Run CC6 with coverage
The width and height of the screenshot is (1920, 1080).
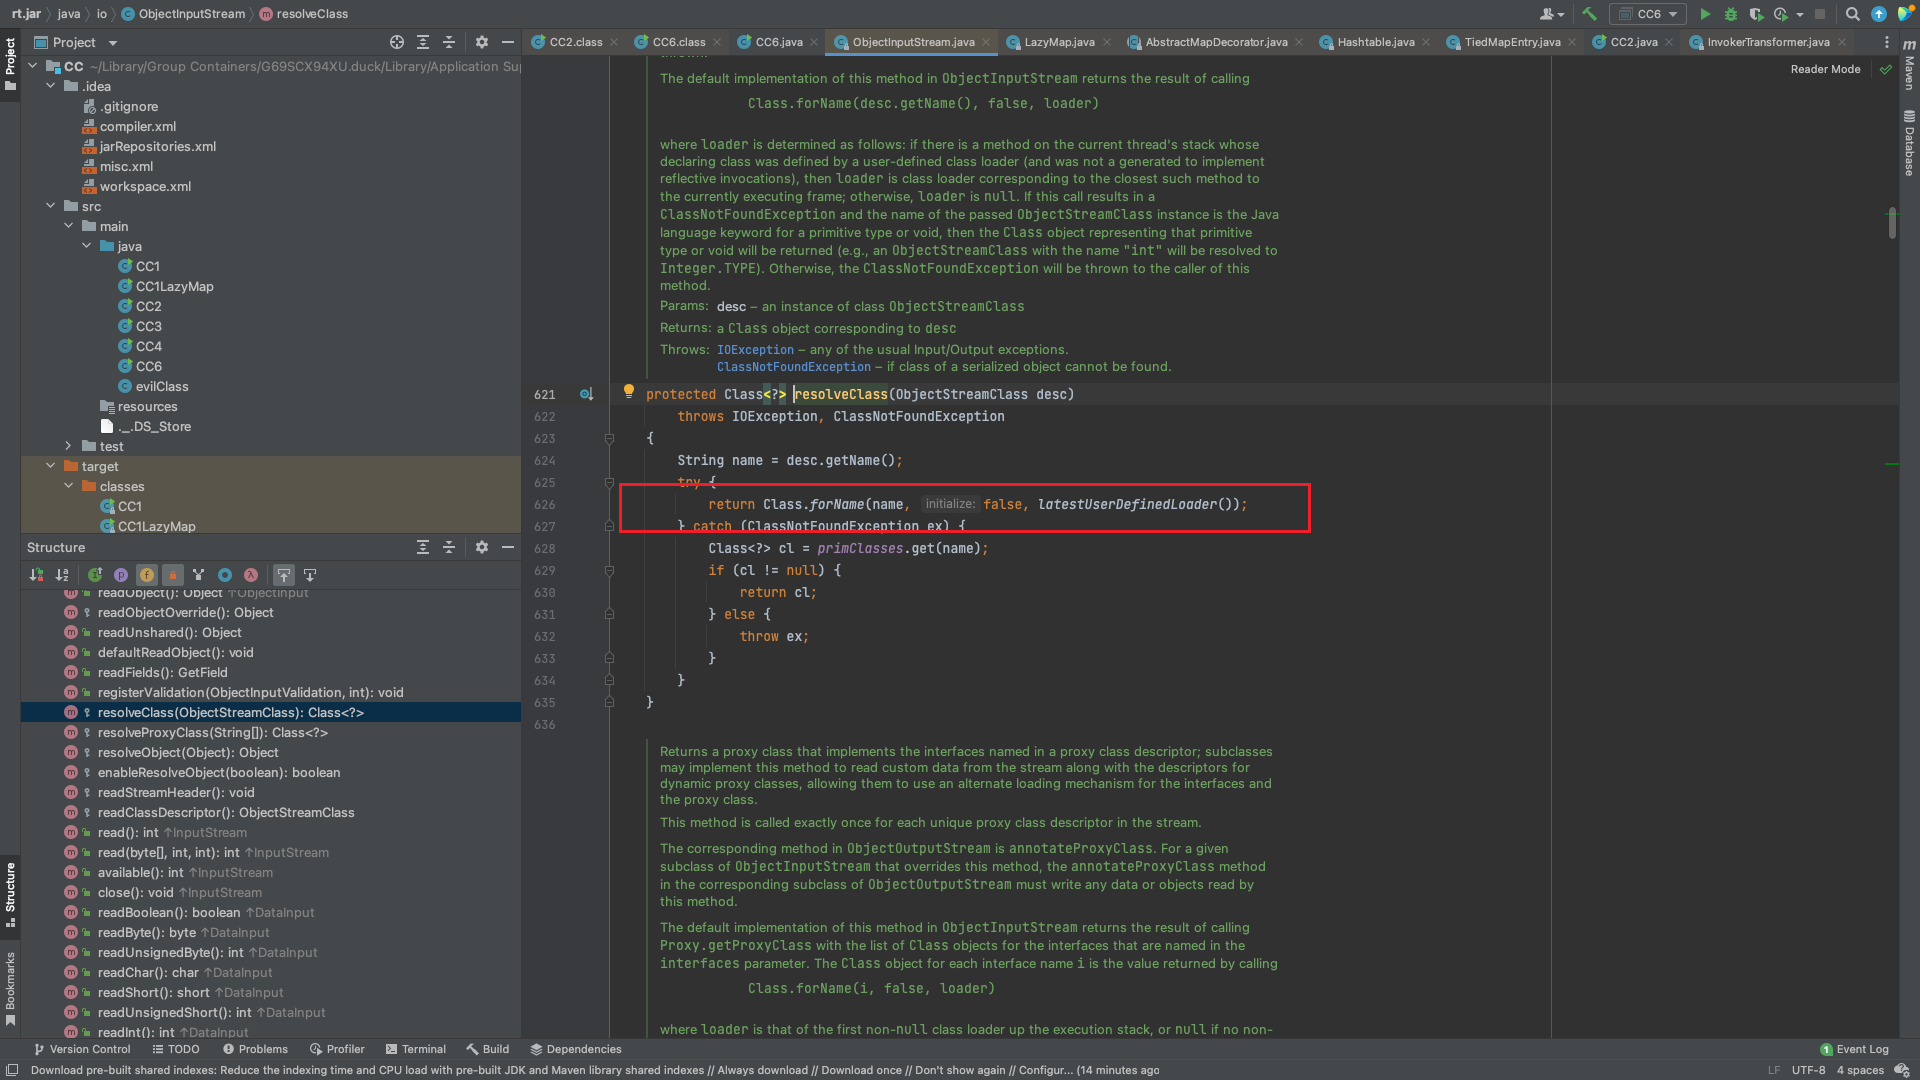tap(1756, 14)
